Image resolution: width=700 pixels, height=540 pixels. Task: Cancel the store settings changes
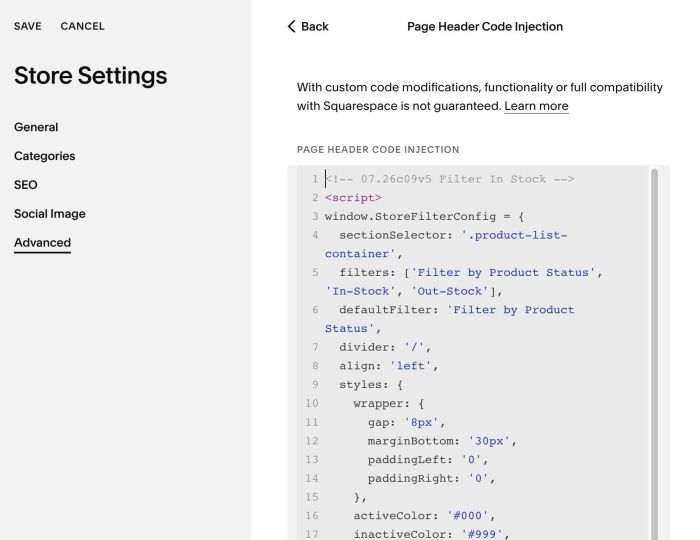click(x=82, y=26)
